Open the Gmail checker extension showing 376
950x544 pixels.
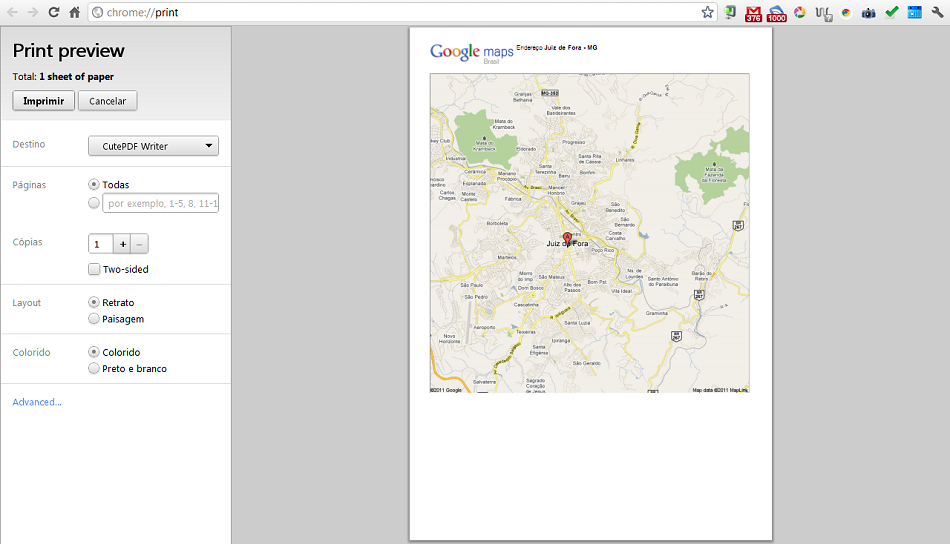point(754,13)
